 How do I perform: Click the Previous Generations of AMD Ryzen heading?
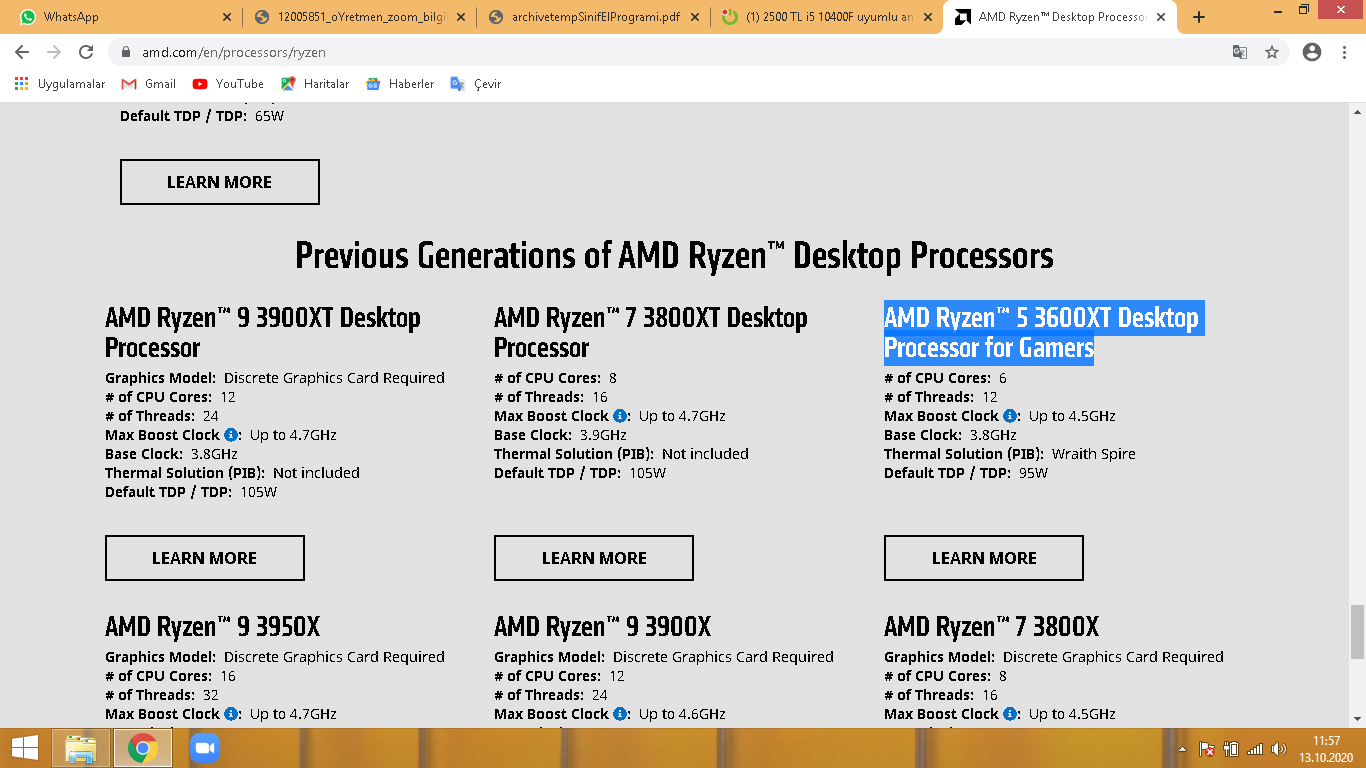(x=675, y=256)
